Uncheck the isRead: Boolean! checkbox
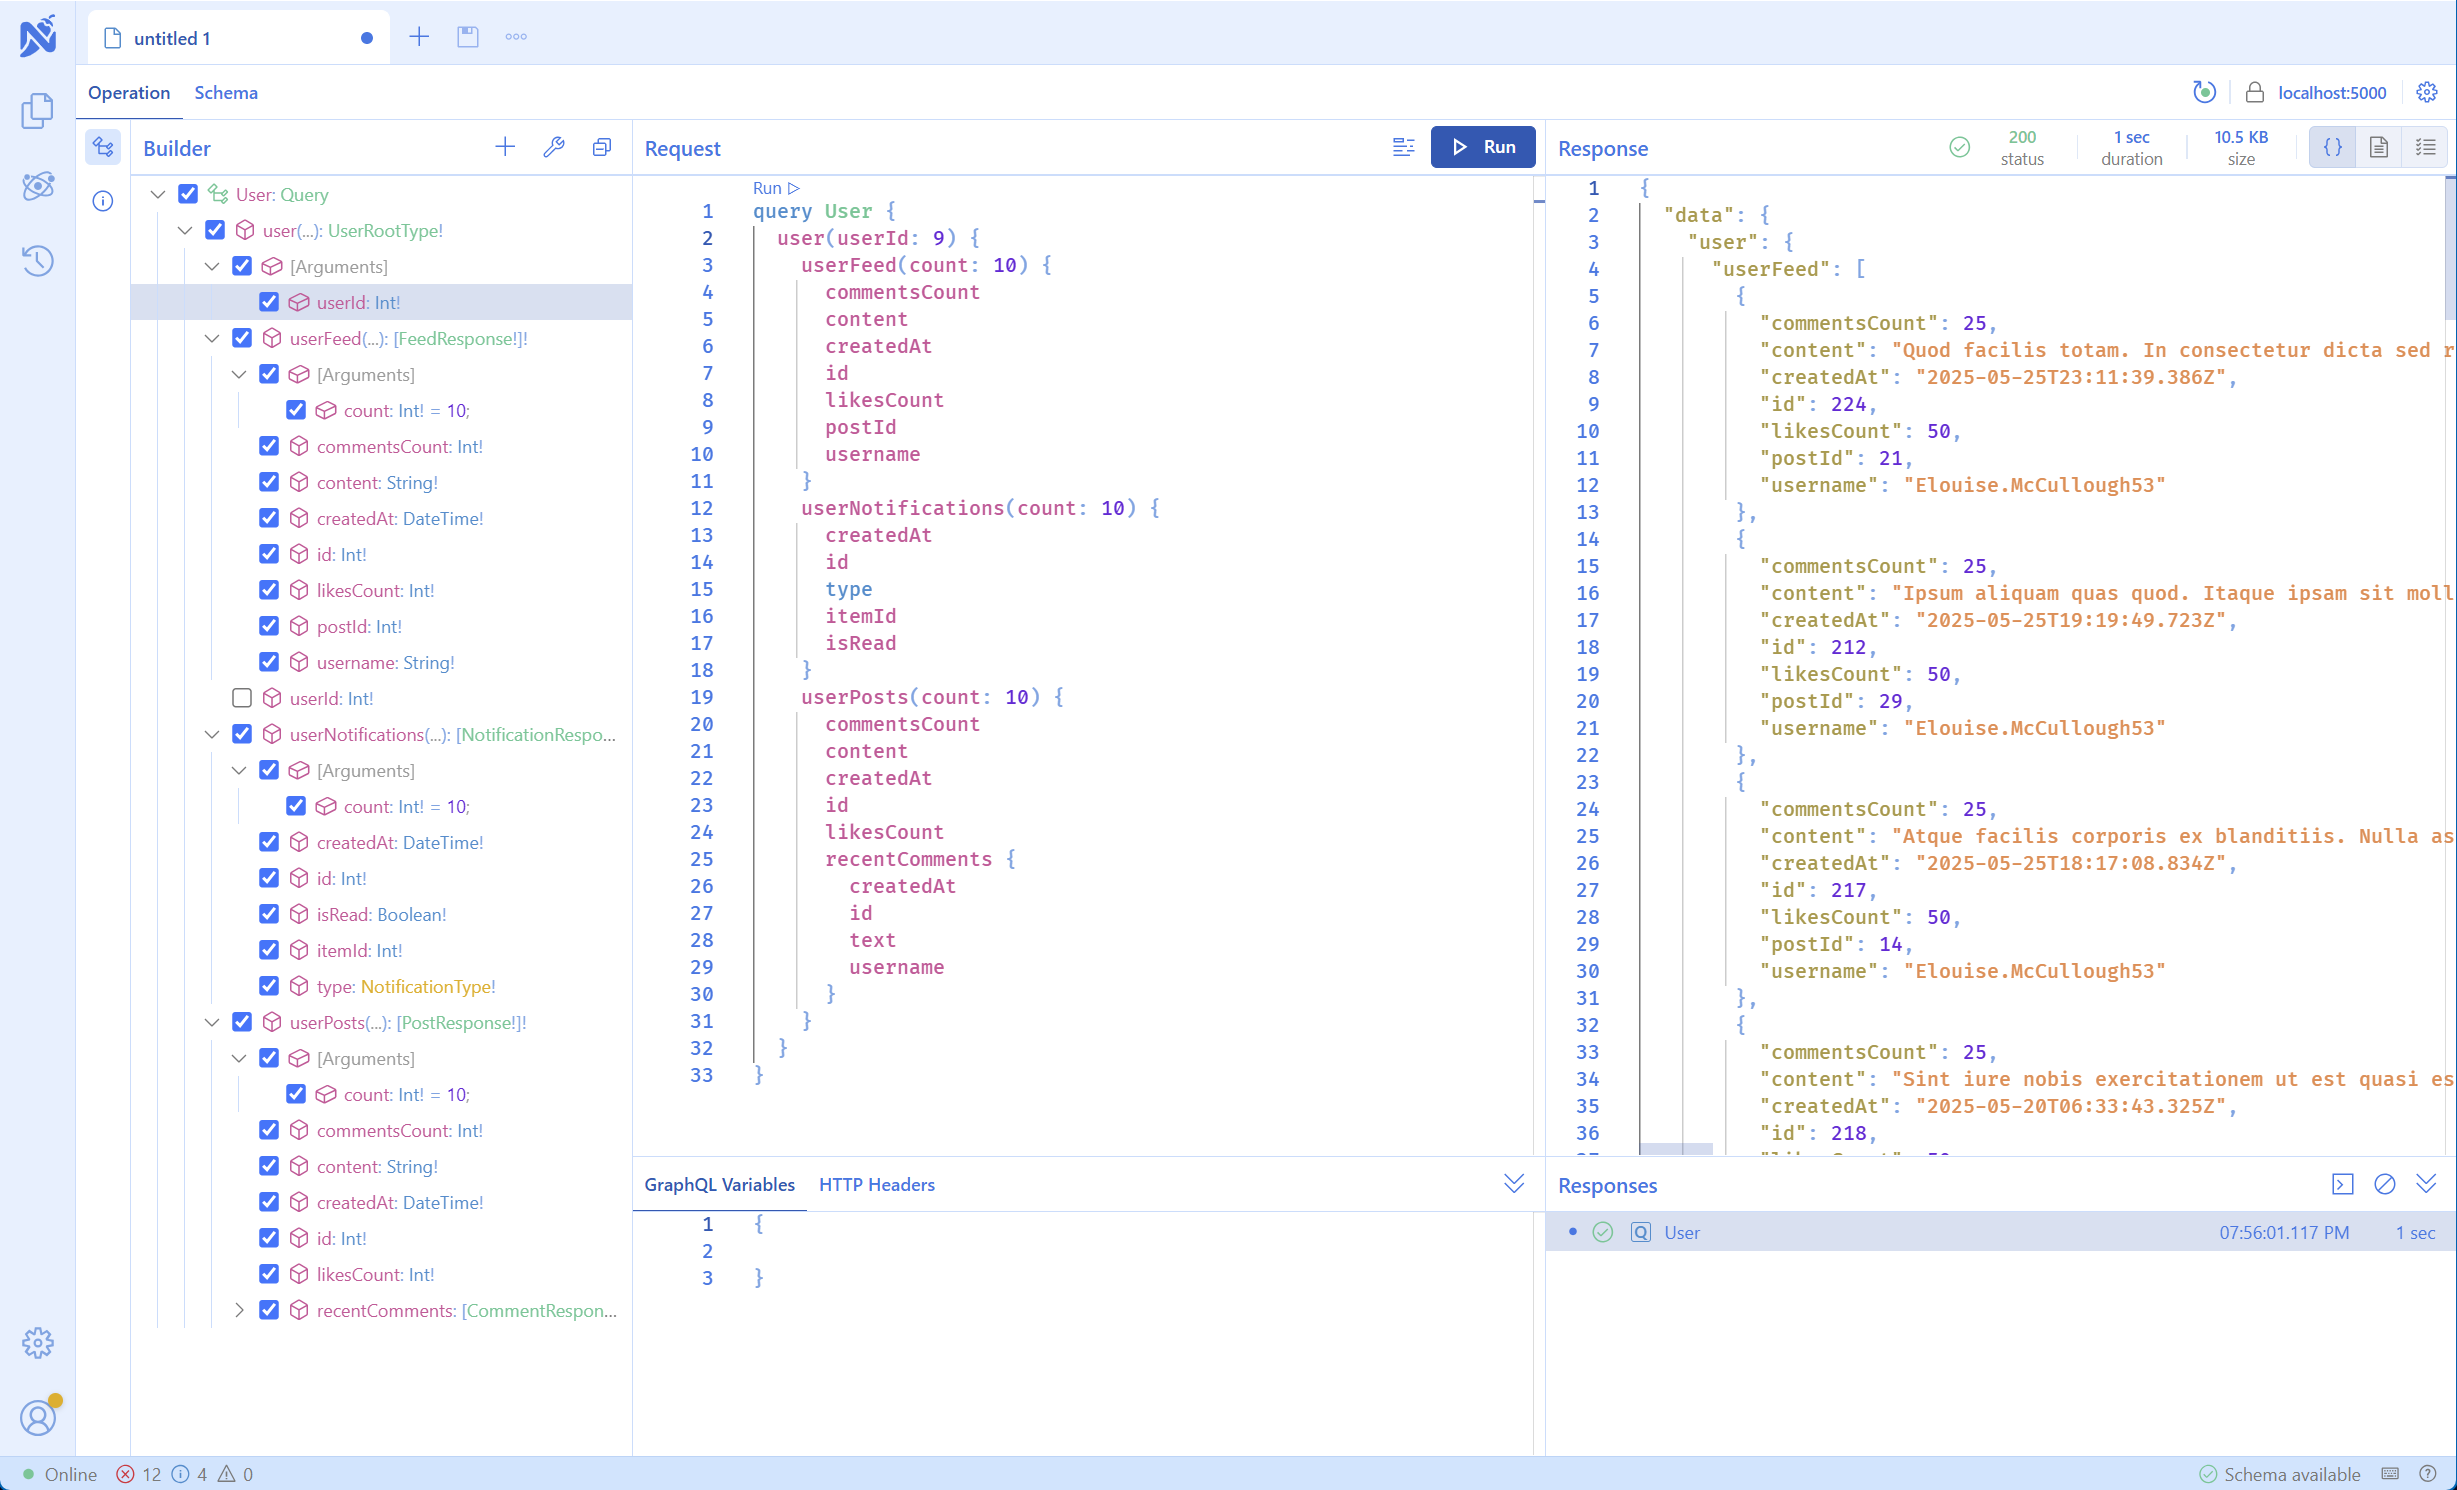 (269, 914)
